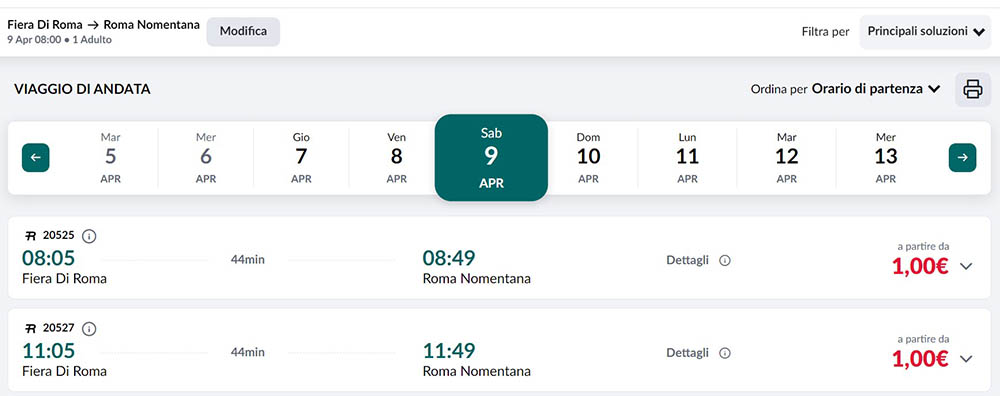Screen dimensions: 1000x396
Task: Click the 1,00€ price of 11:05 train
Action: click(920, 359)
